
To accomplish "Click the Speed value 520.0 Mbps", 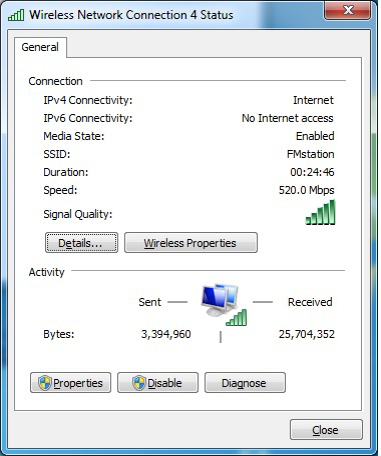I will point(306,190).
